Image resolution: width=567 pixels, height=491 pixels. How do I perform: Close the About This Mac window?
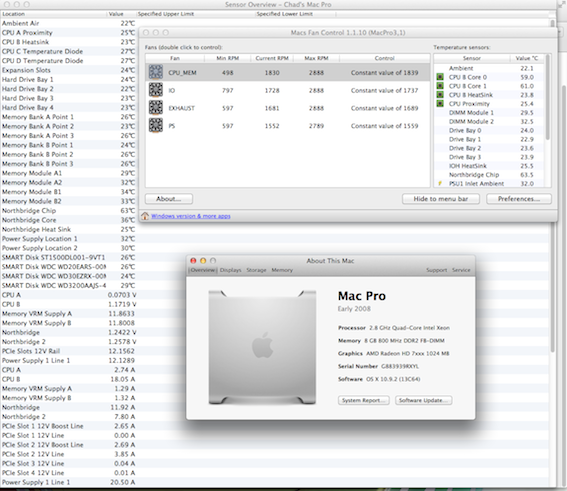(193, 261)
